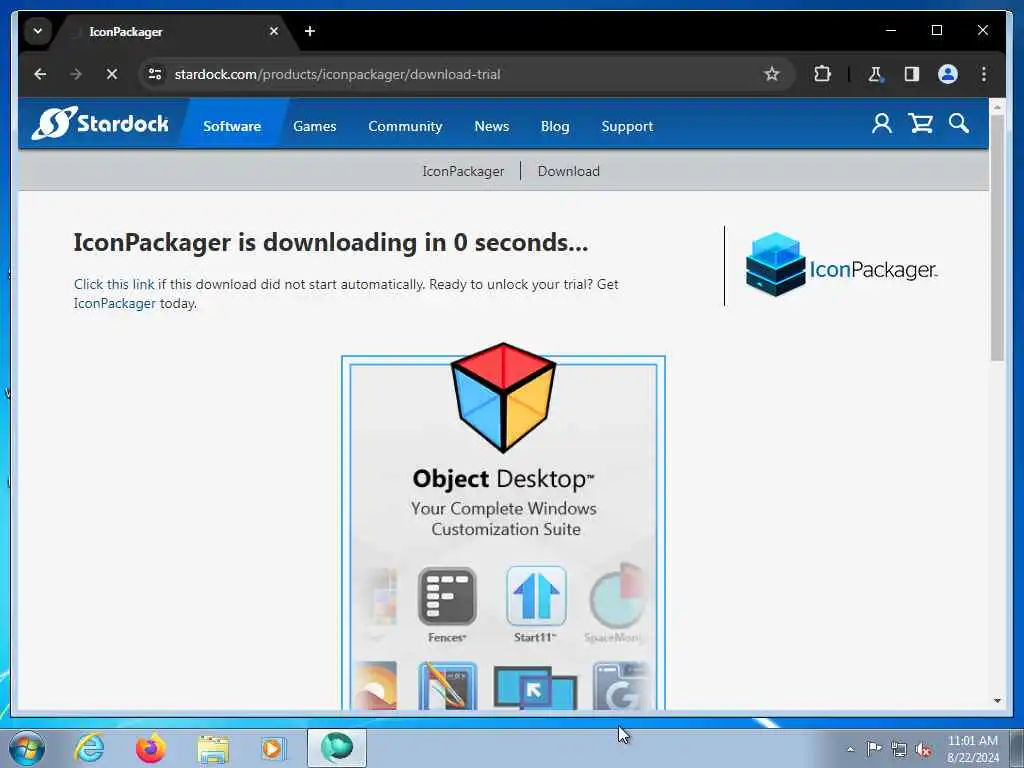Click the page vertical scrollbar thumb
The width and height of the screenshot is (1024, 768).
(997, 238)
